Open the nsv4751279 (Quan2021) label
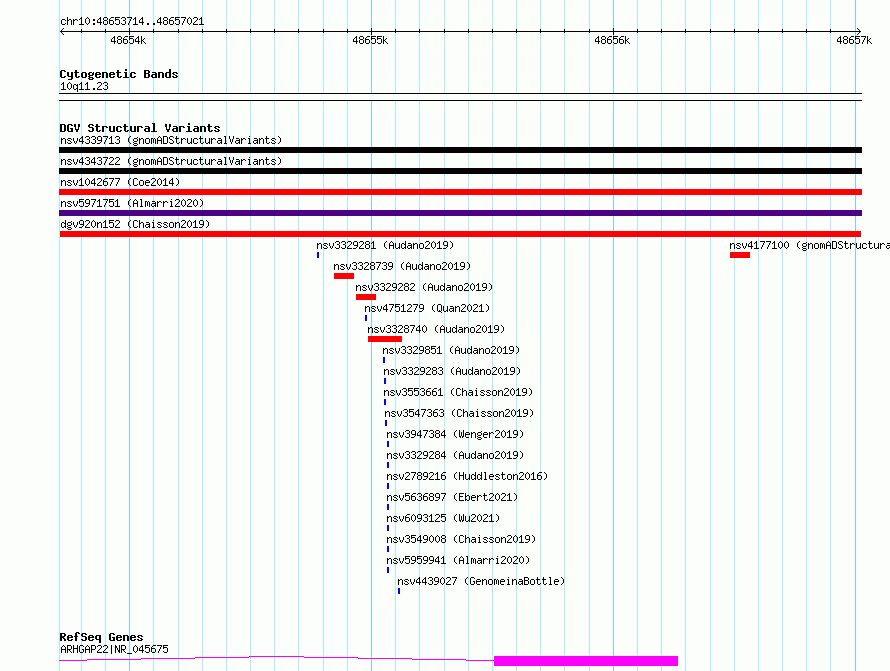The image size is (890, 671). click(x=427, y=308)
